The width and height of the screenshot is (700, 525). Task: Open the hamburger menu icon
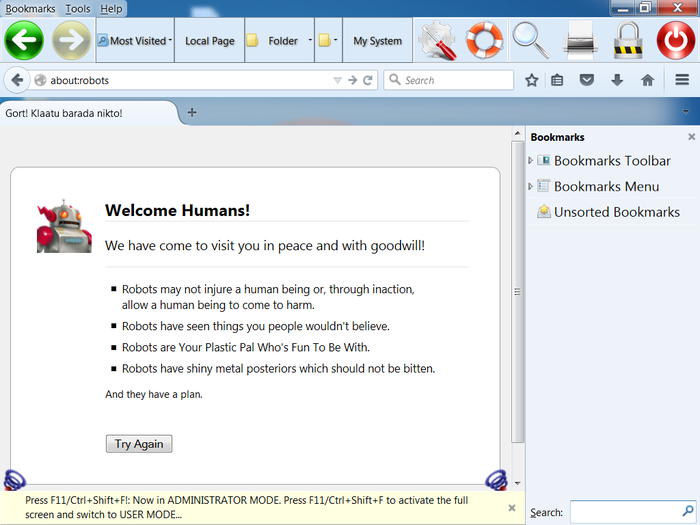pos(682,80)
